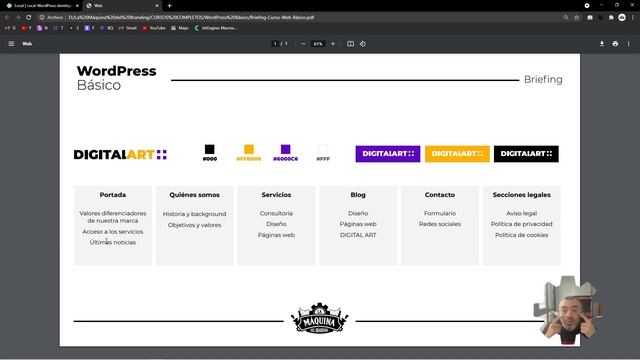
Task: Open a new browser tab
Action: click(x=169, y=6)
